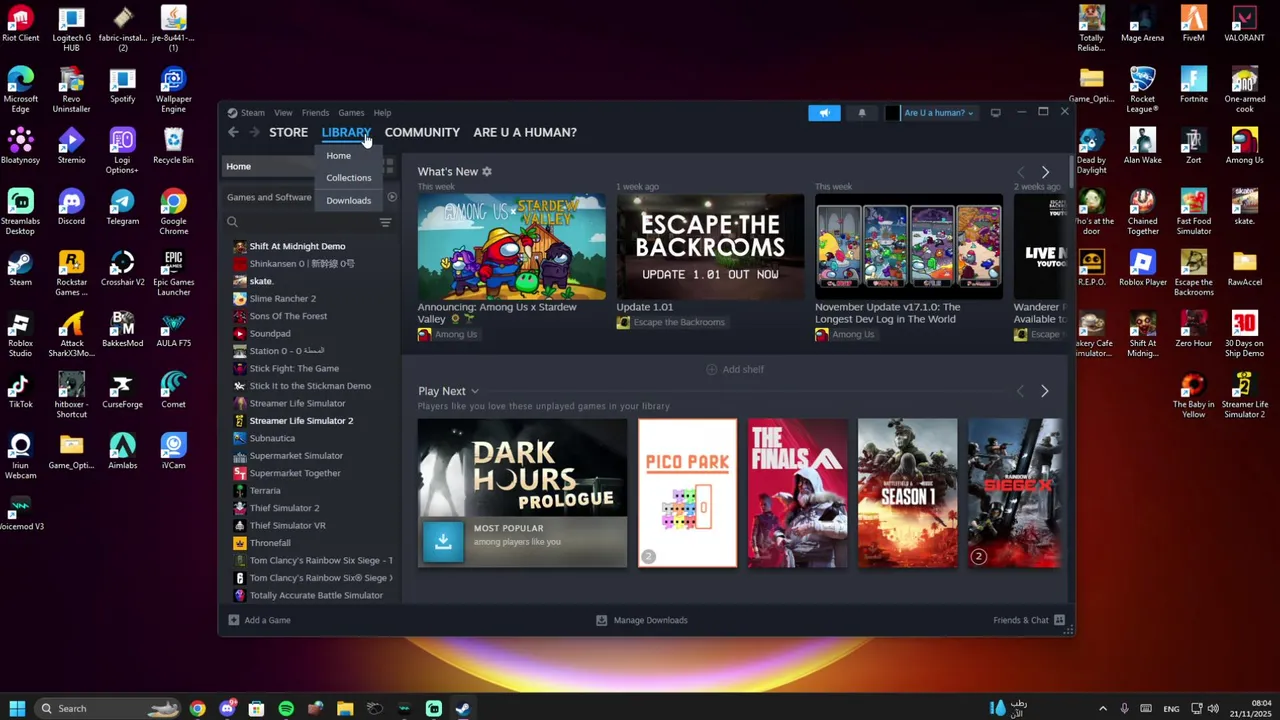The width and height of the screenshot is (1280, 720).
Task: Open the Steam notifications bell
Action: [x=862, y=113]
